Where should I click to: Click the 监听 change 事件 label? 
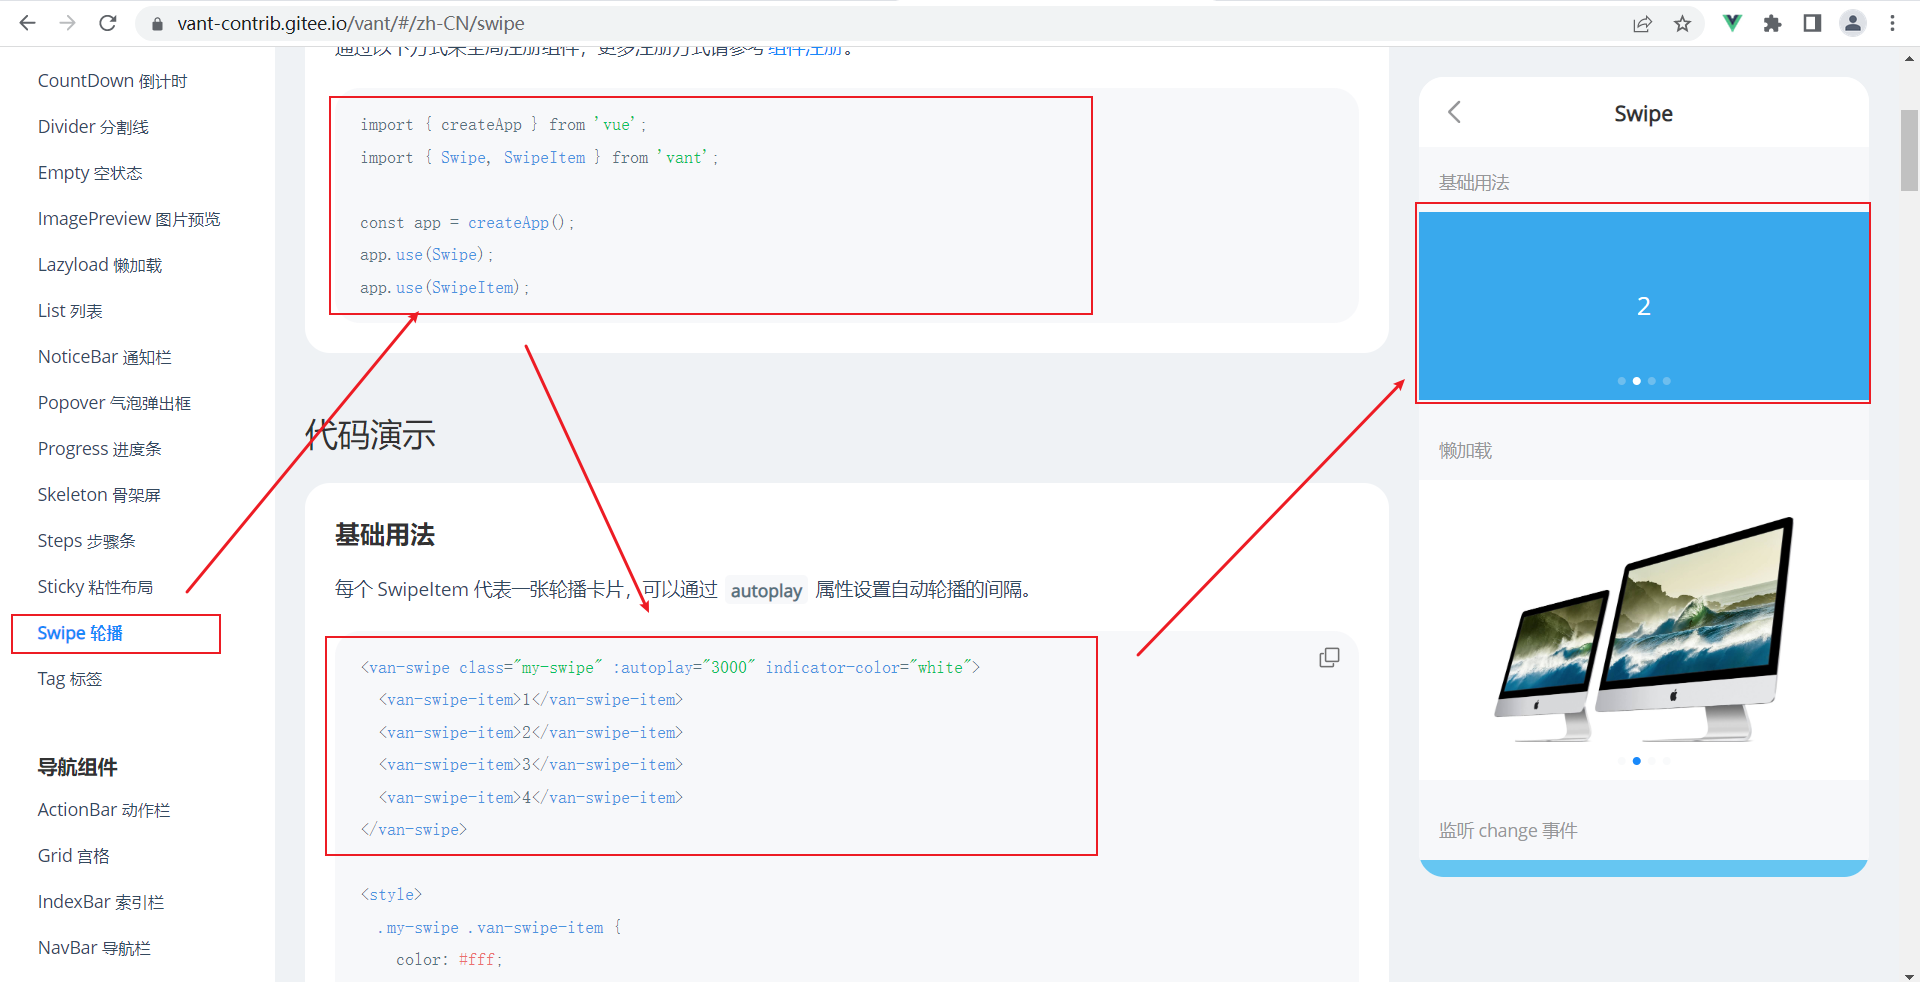tap(1508, 830)
